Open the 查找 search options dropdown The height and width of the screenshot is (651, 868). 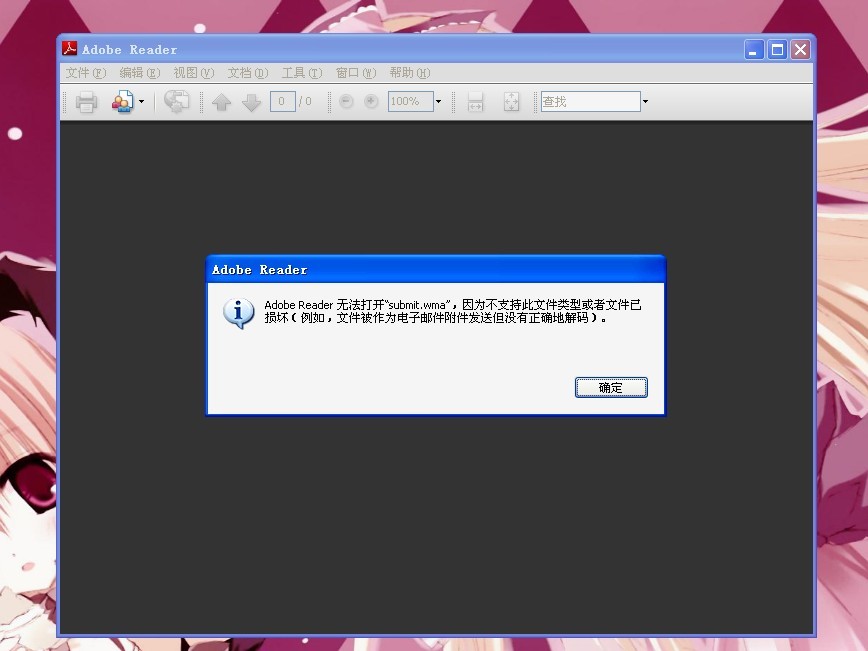[645, 101]
